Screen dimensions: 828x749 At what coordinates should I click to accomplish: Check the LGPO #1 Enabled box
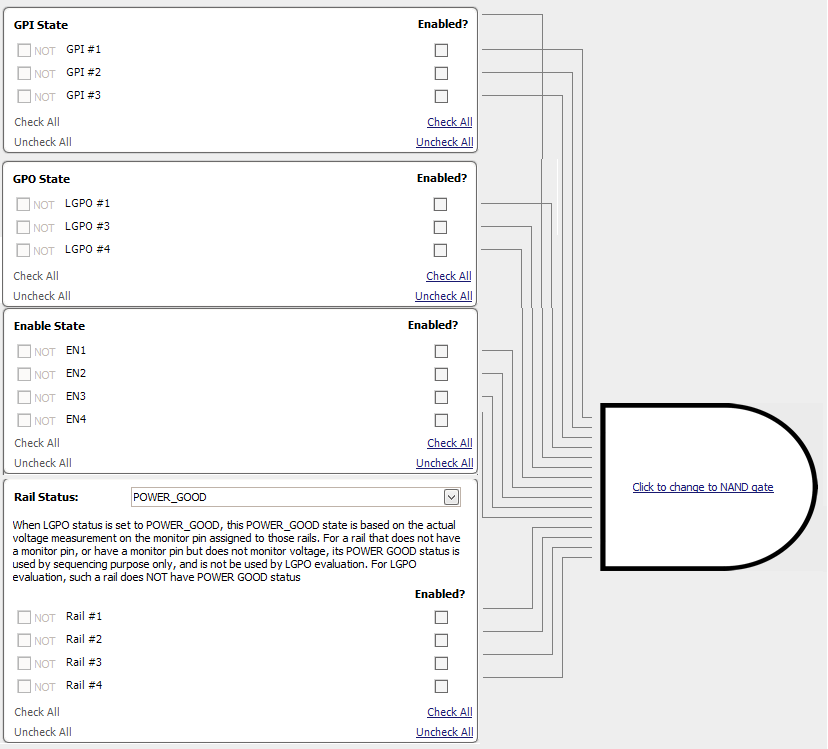[440, 203]
